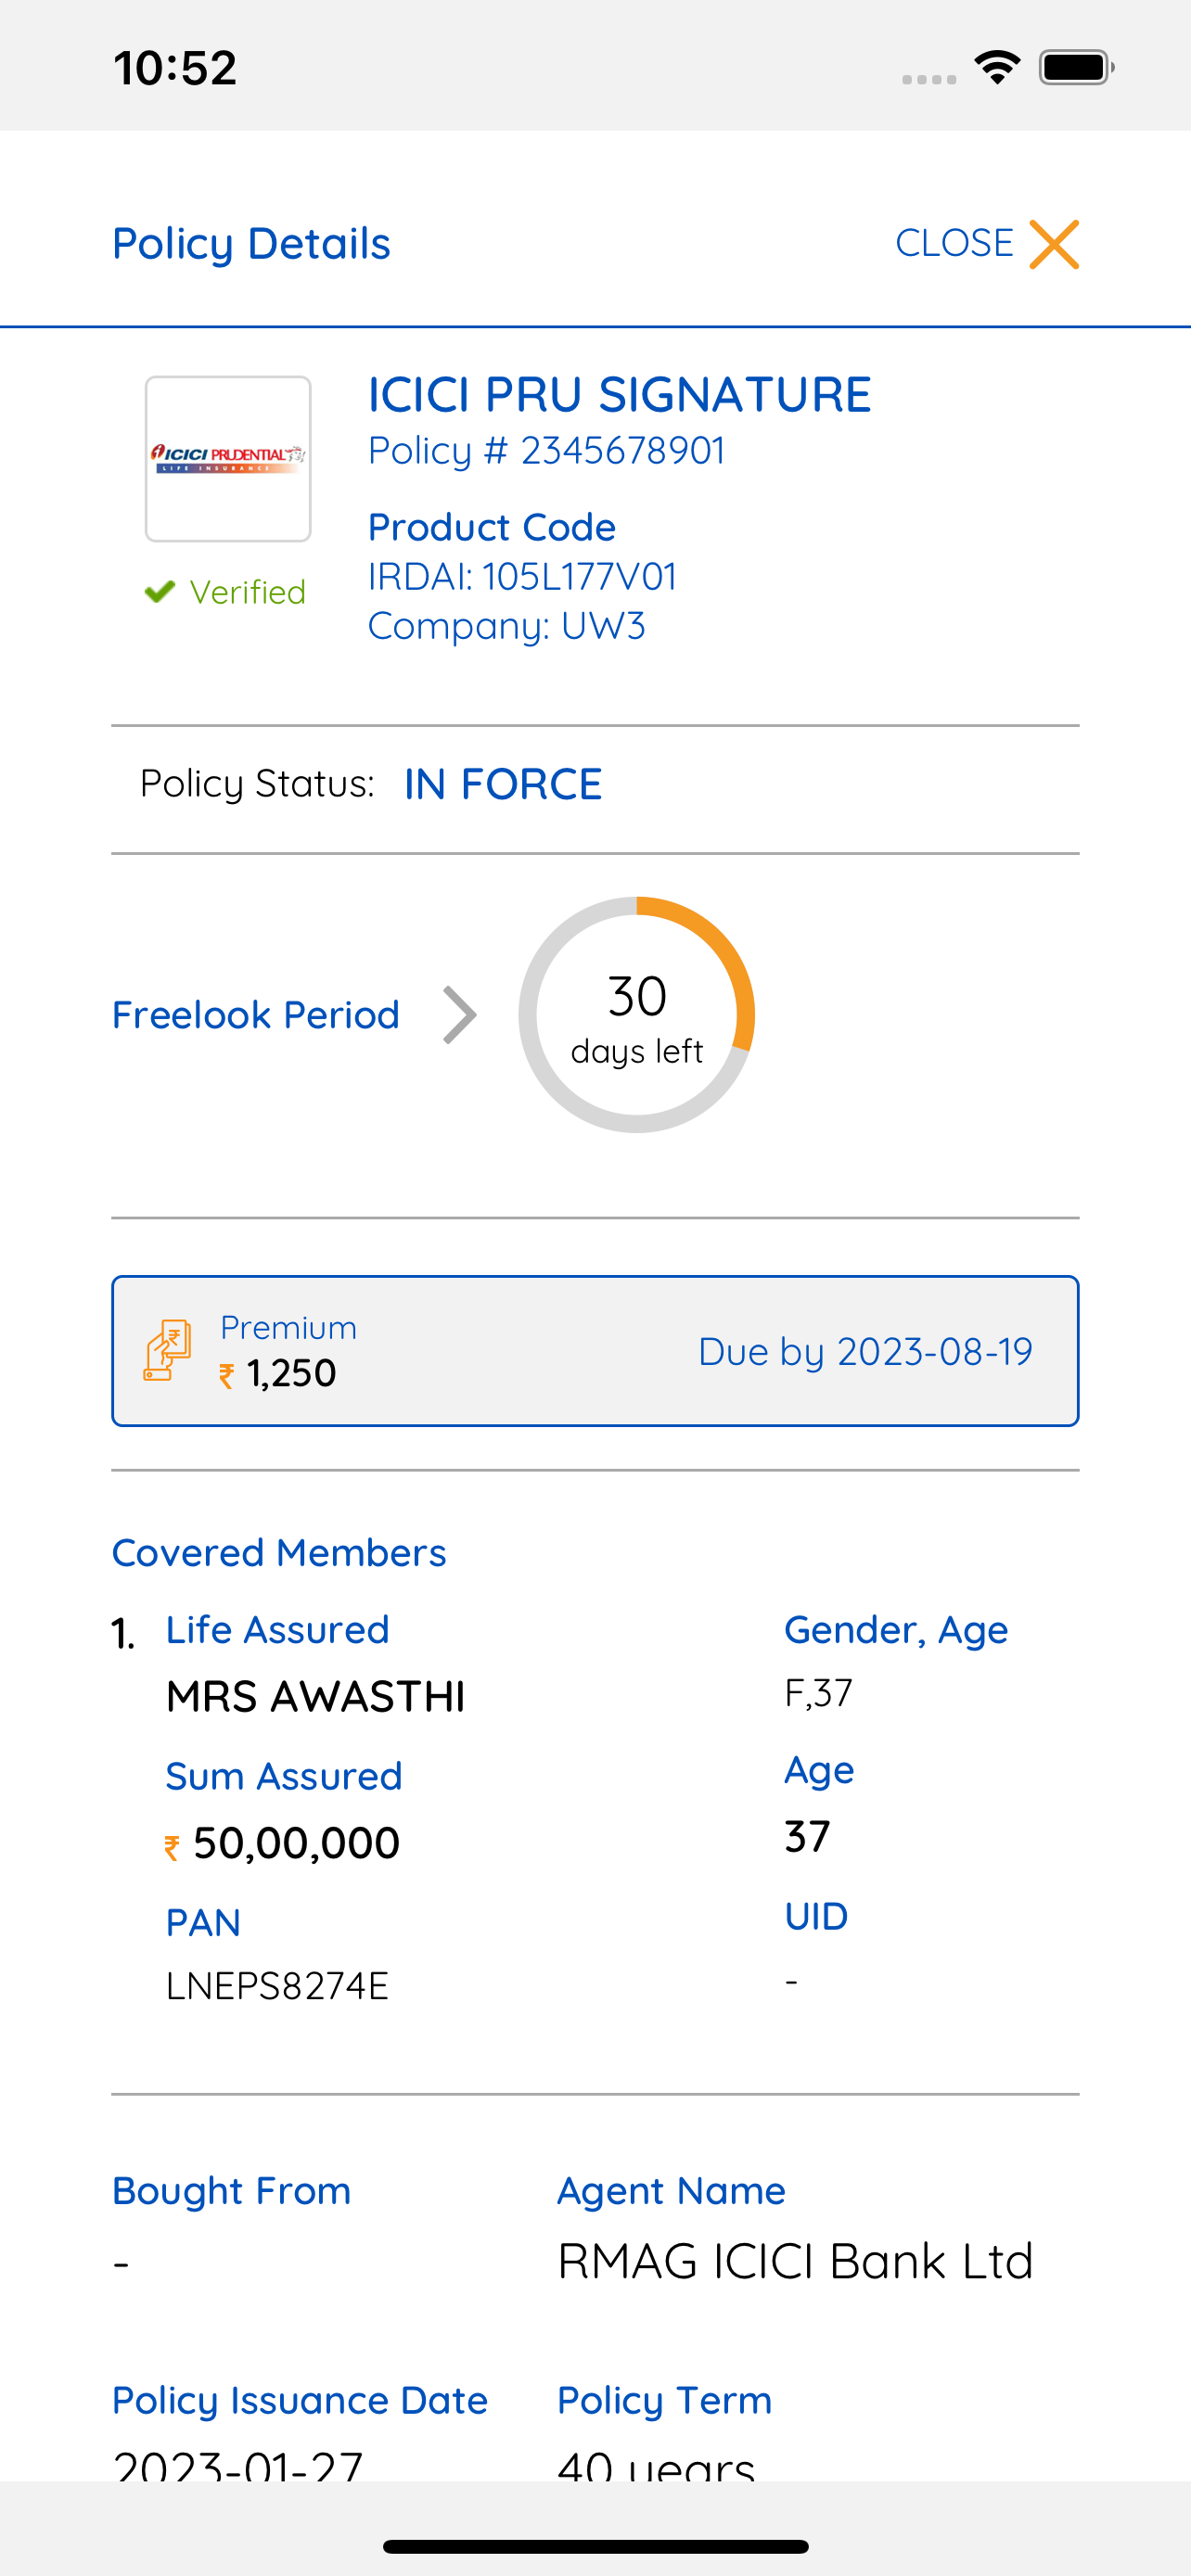Select the MRS AWASTHI name

(316, 1697)
